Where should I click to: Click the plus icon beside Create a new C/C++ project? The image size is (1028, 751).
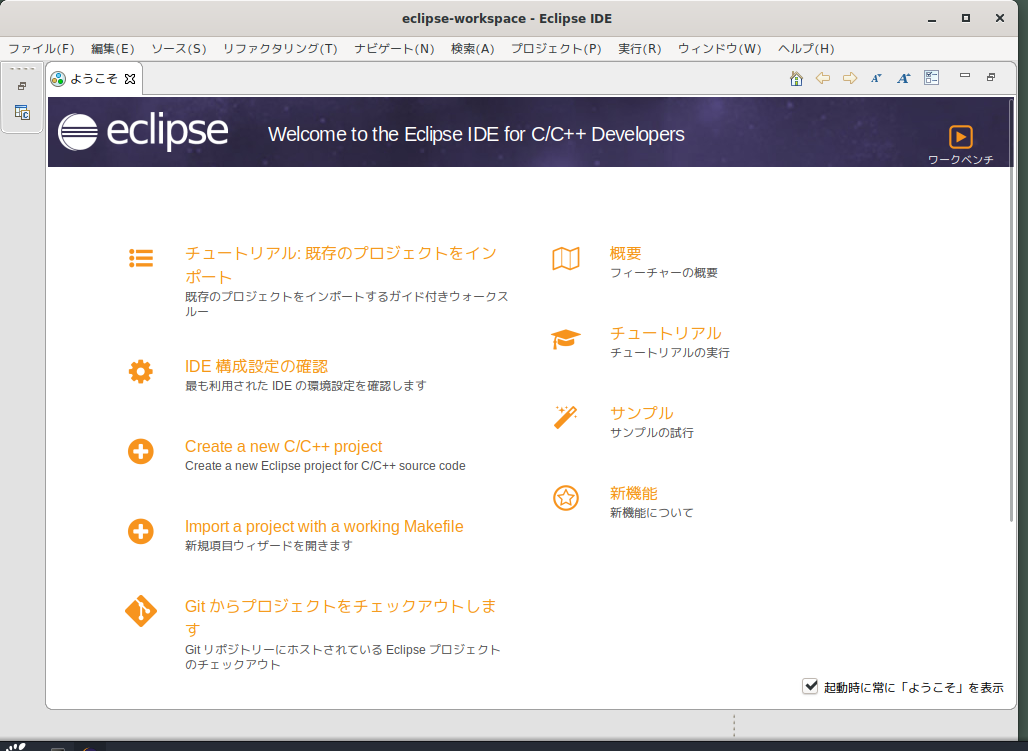(141, 452)
